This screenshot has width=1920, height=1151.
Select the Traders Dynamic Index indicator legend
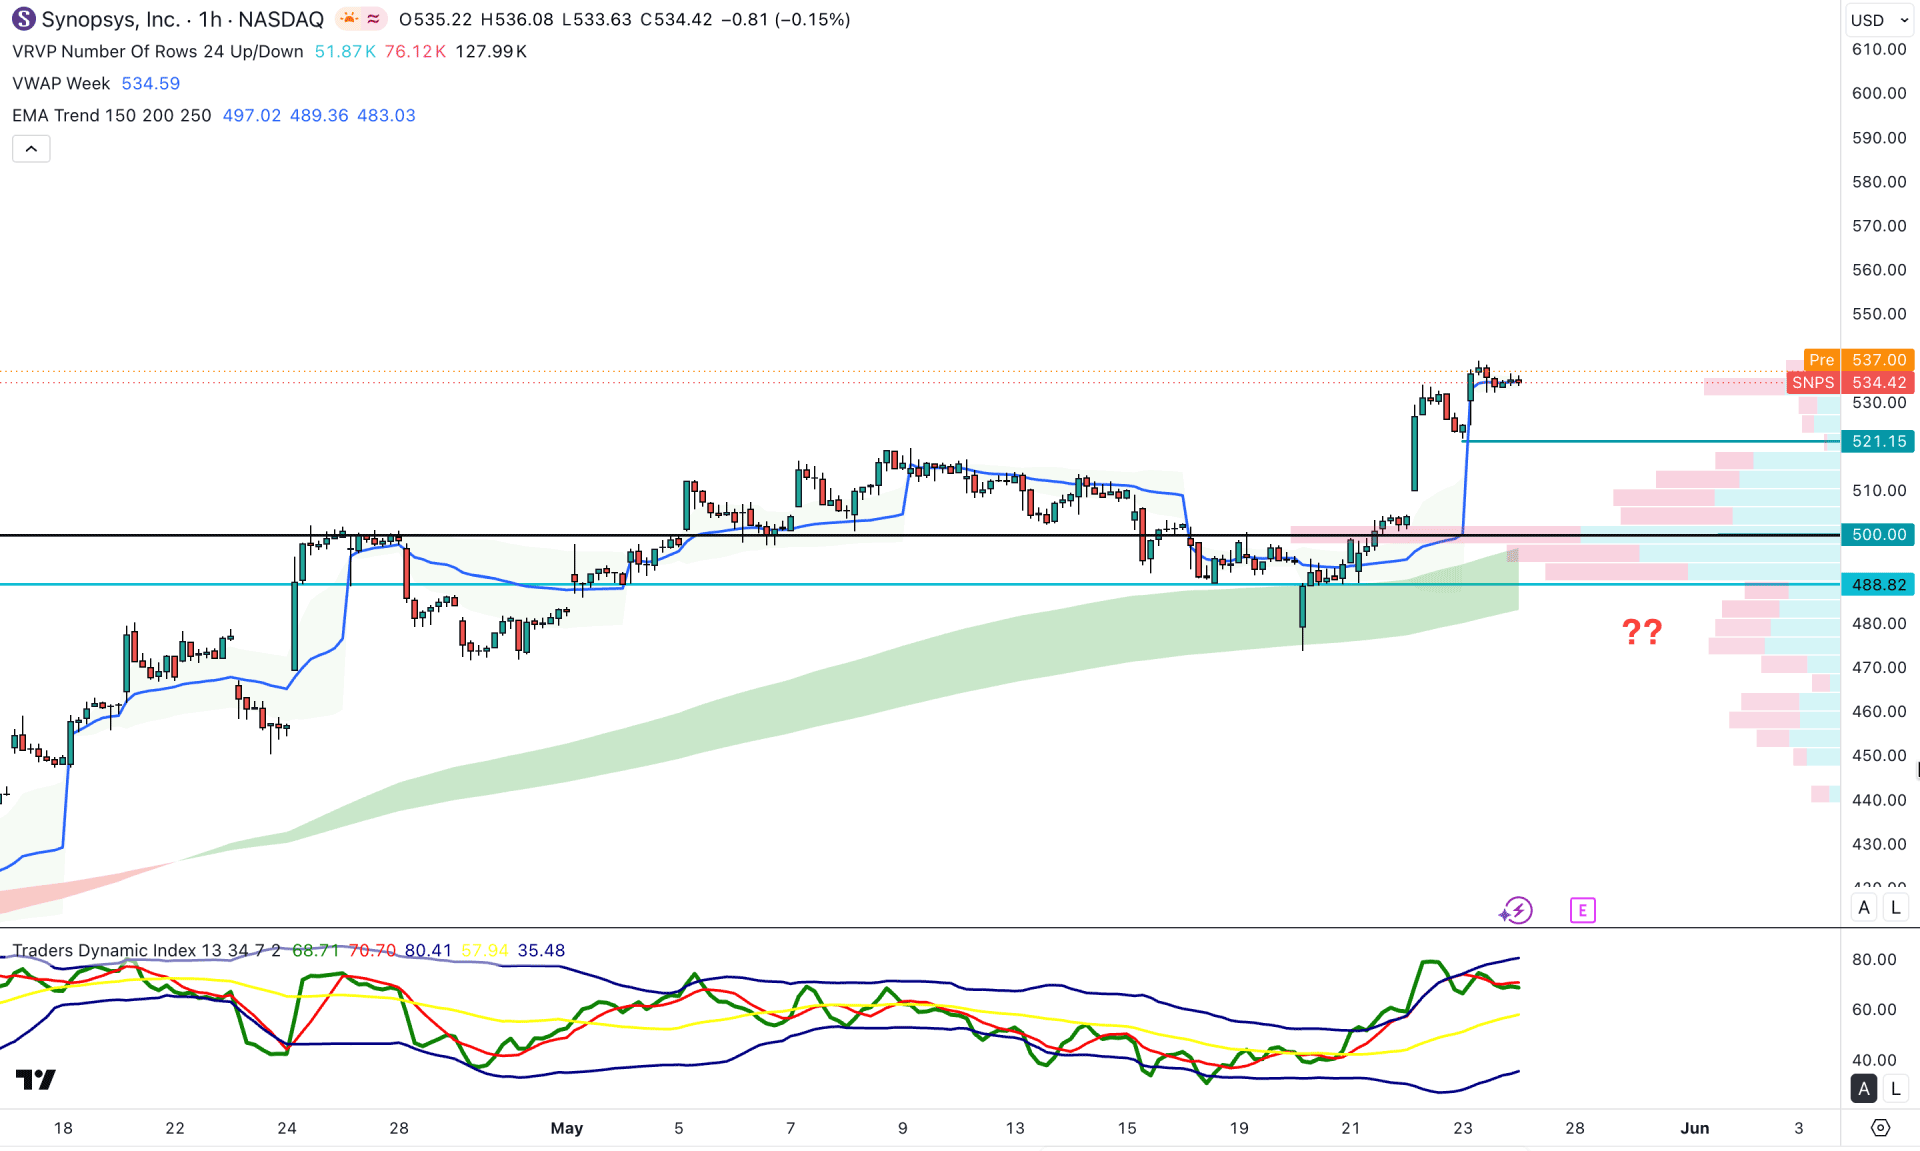point(146,950)
